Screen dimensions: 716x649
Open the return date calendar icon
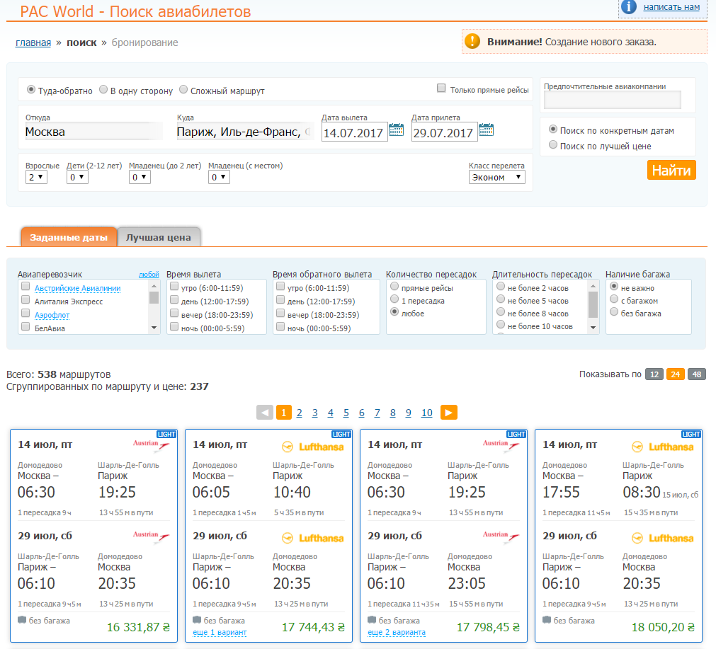click(486, 130)
